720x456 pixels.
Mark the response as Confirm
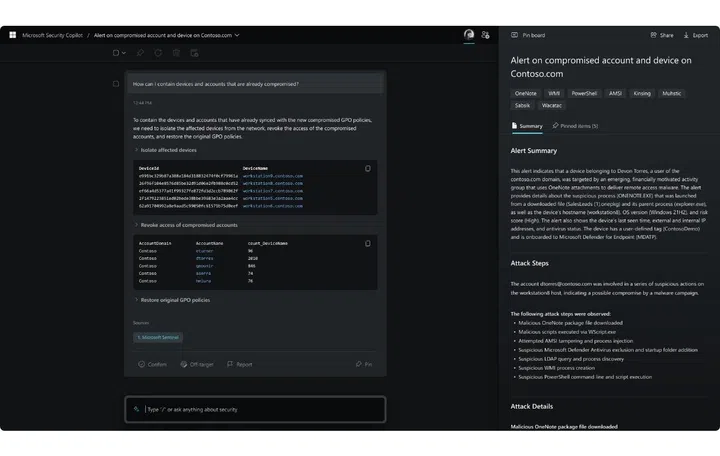point(152,364)
